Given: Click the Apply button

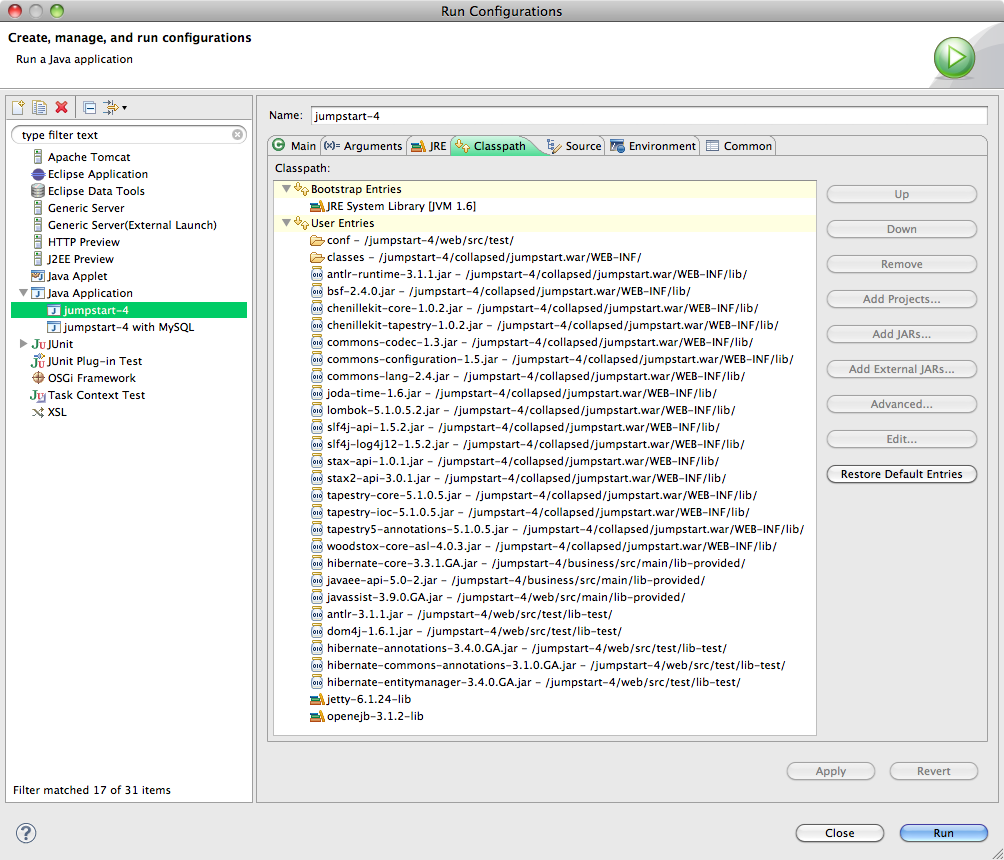Looking at the screenshot, I should pyautogui.click(x=830, y=771).
